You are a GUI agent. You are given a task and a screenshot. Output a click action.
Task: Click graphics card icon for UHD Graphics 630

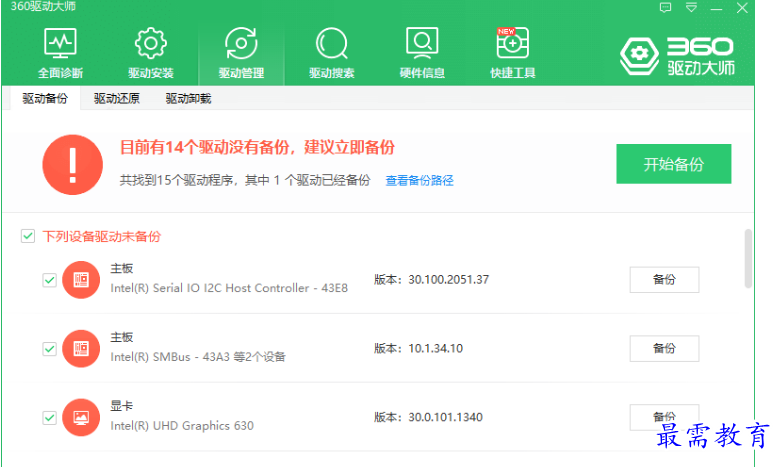pos(81,418)
